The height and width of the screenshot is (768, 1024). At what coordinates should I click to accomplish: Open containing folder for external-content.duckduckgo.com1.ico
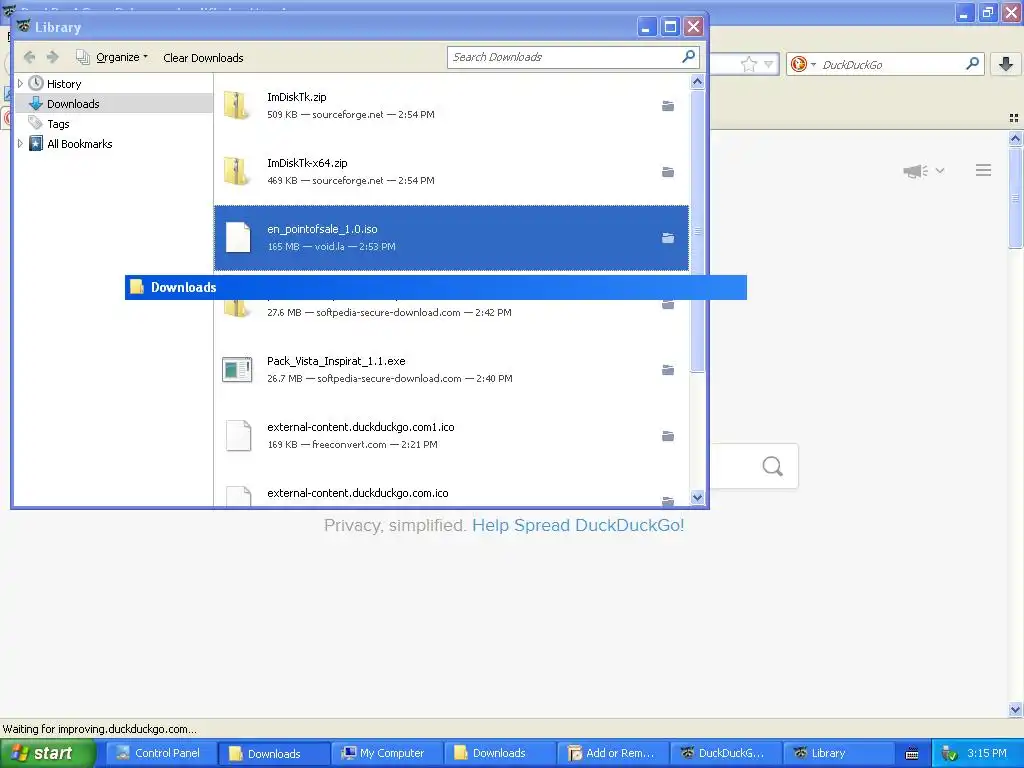pos(667,436)
